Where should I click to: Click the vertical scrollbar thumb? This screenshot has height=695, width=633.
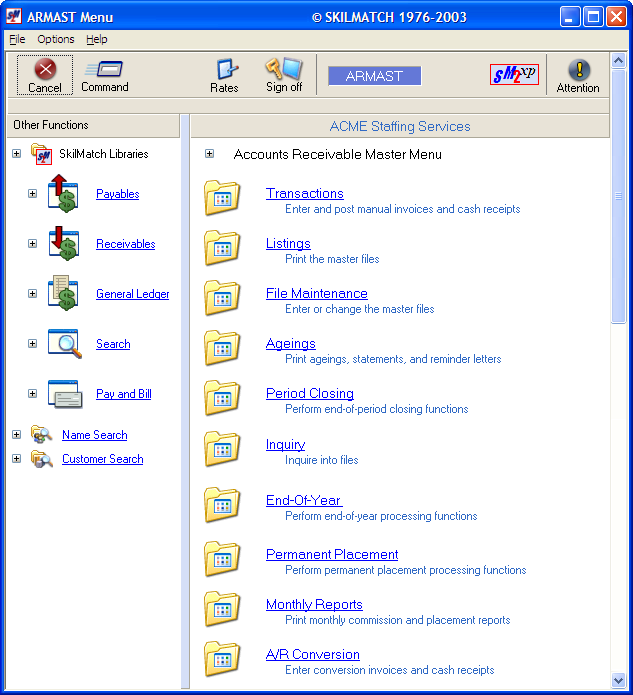(x=618, y=196)
